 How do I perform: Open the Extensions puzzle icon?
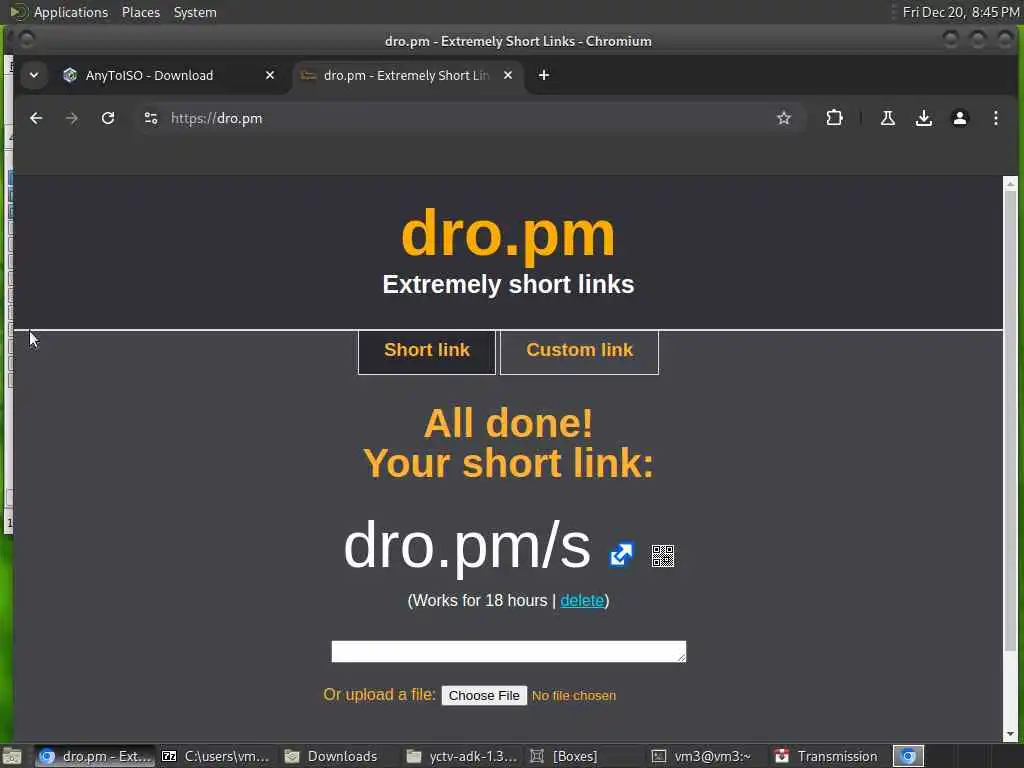[834, 118]
